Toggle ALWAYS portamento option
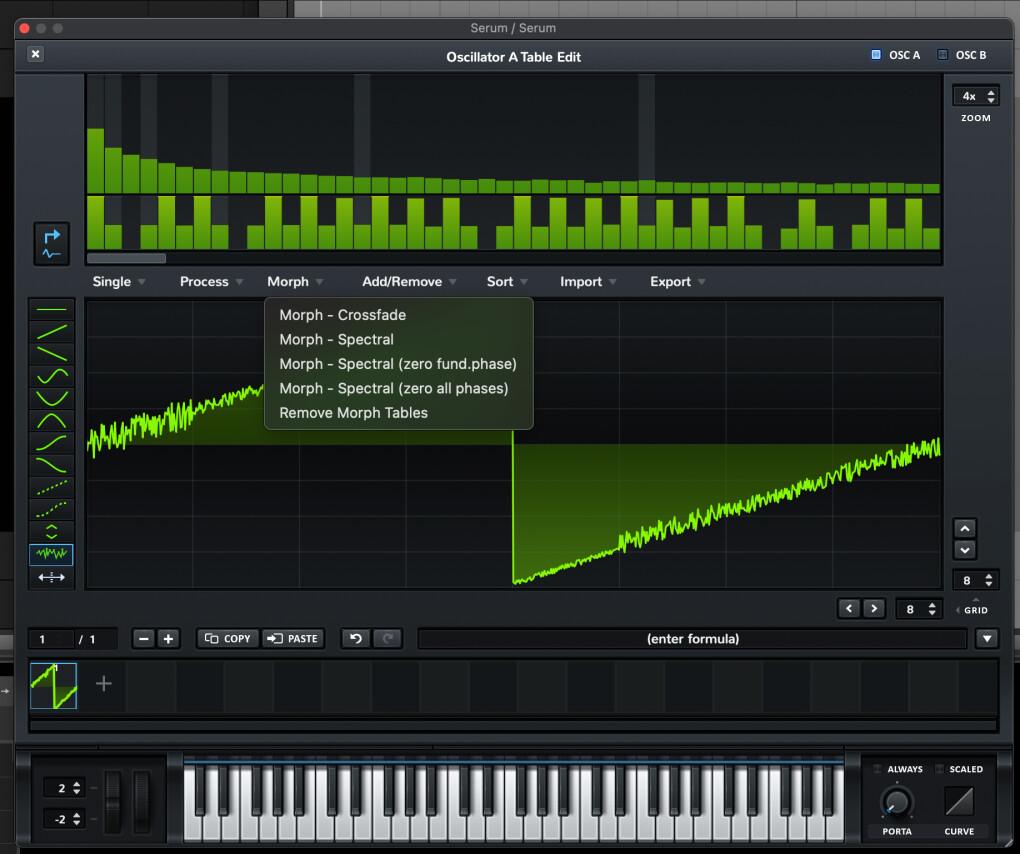This screenshot has width=1020, height=854. [x=879, y=769]
